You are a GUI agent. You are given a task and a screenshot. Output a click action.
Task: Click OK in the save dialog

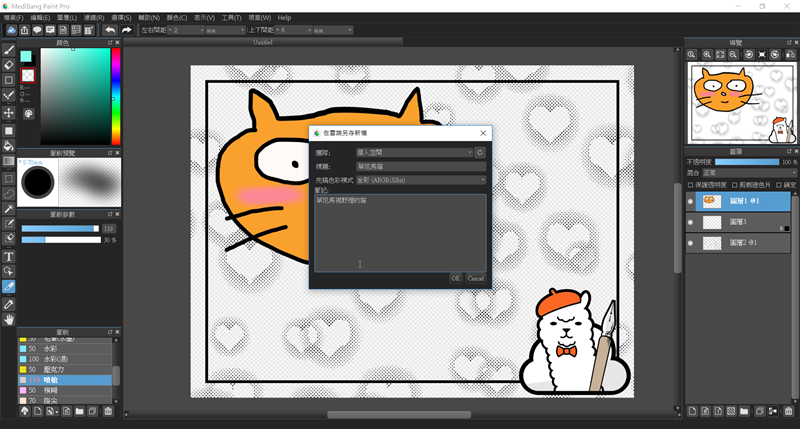pyautogui.click(x=455, y=278)
